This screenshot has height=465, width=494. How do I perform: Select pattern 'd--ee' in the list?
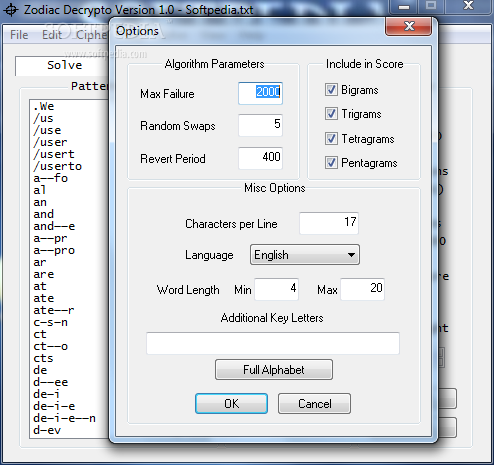51,382
